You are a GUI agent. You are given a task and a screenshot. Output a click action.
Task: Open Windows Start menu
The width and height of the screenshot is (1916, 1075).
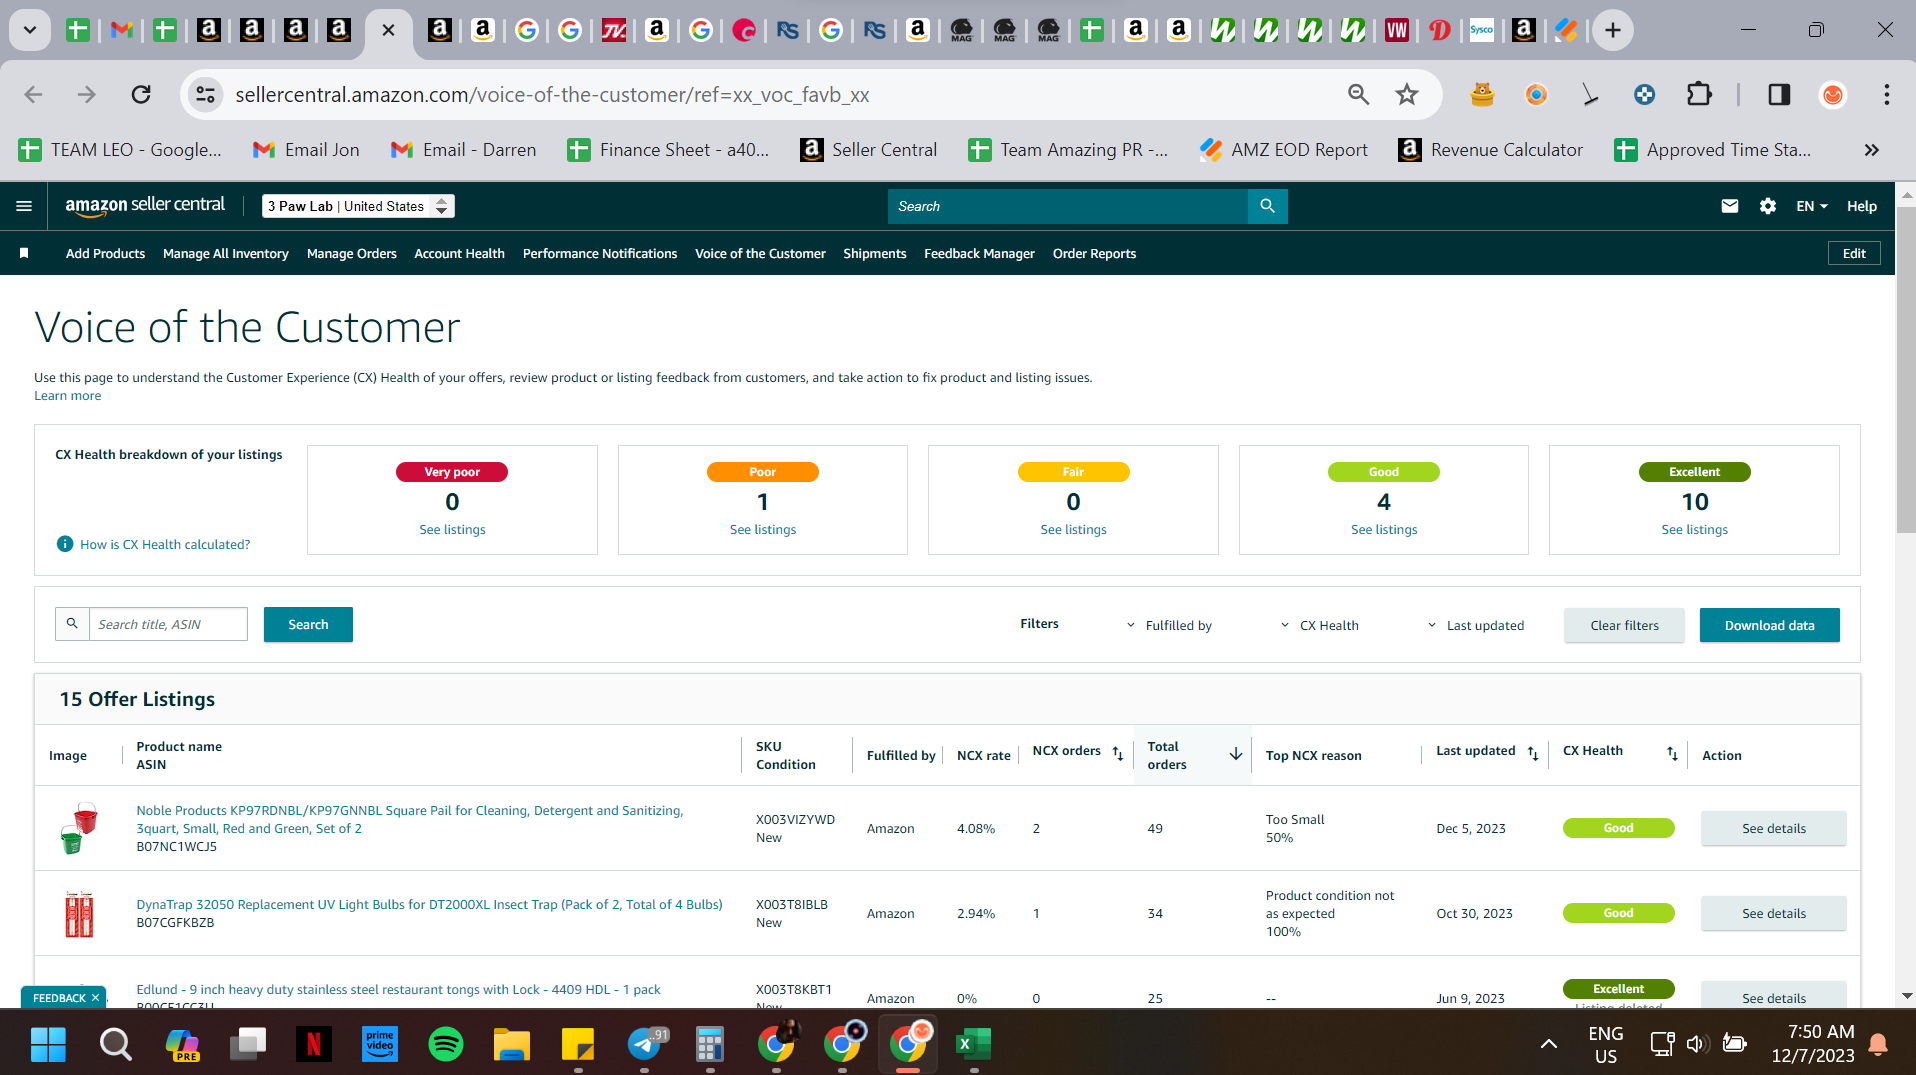coord(48,1044)
